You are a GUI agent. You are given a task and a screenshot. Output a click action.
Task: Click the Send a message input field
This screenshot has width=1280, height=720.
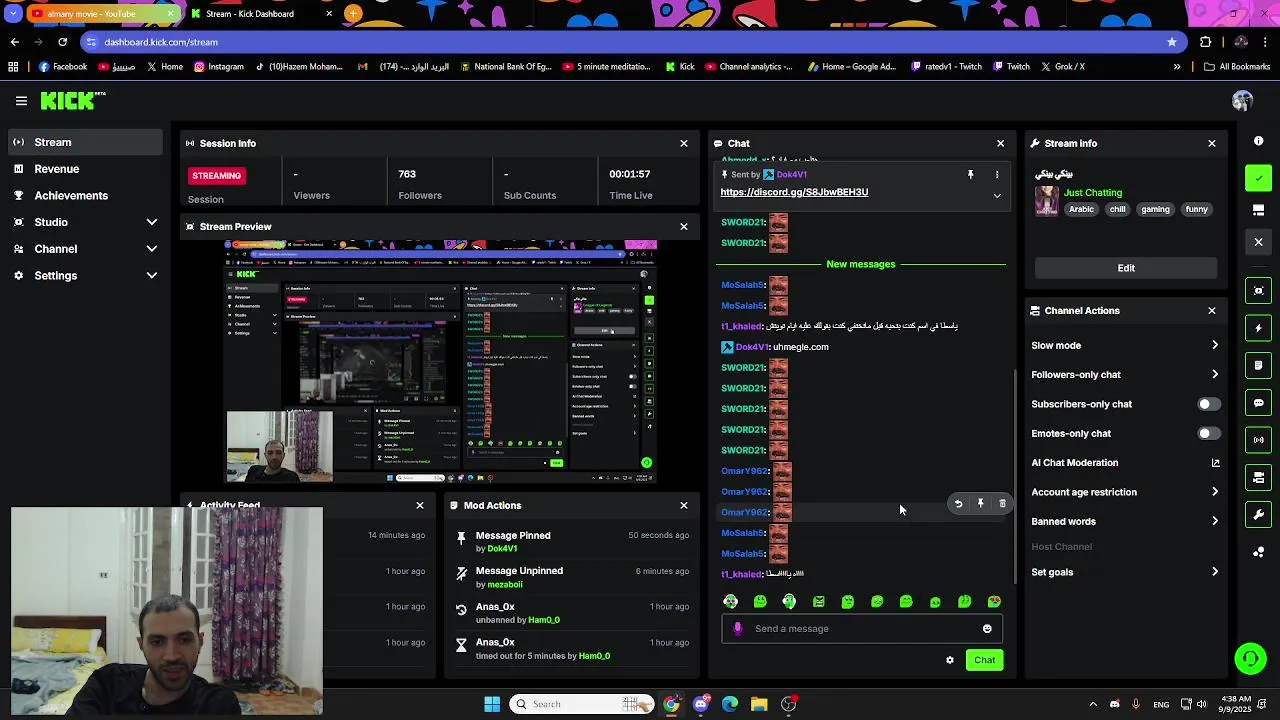tap(862, 629)
